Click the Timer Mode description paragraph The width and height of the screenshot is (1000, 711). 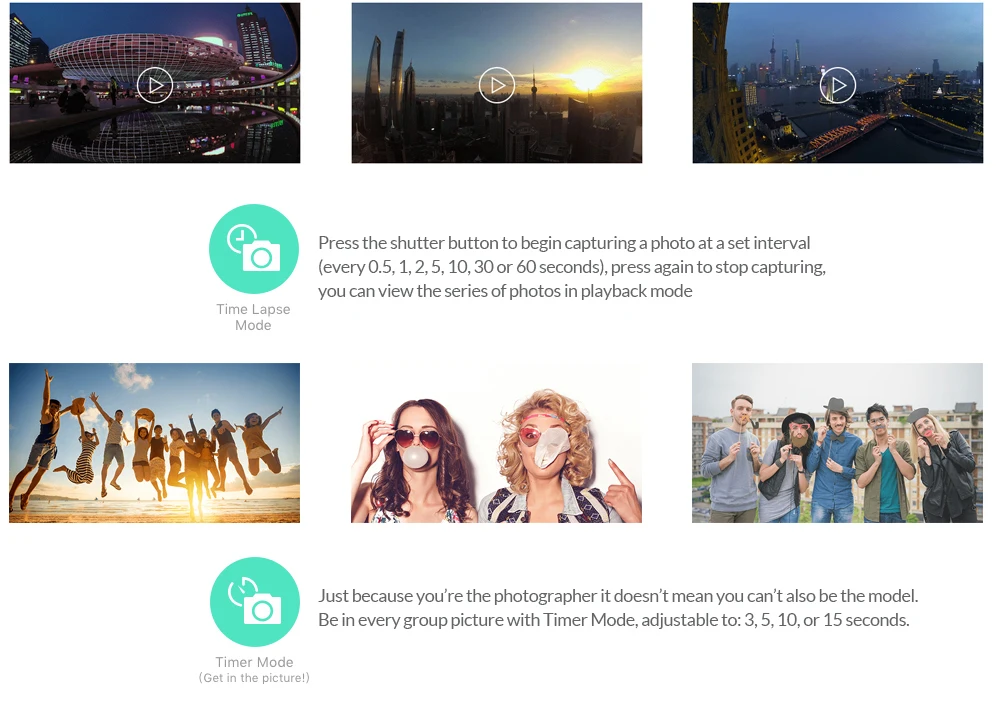coord(618,608)
